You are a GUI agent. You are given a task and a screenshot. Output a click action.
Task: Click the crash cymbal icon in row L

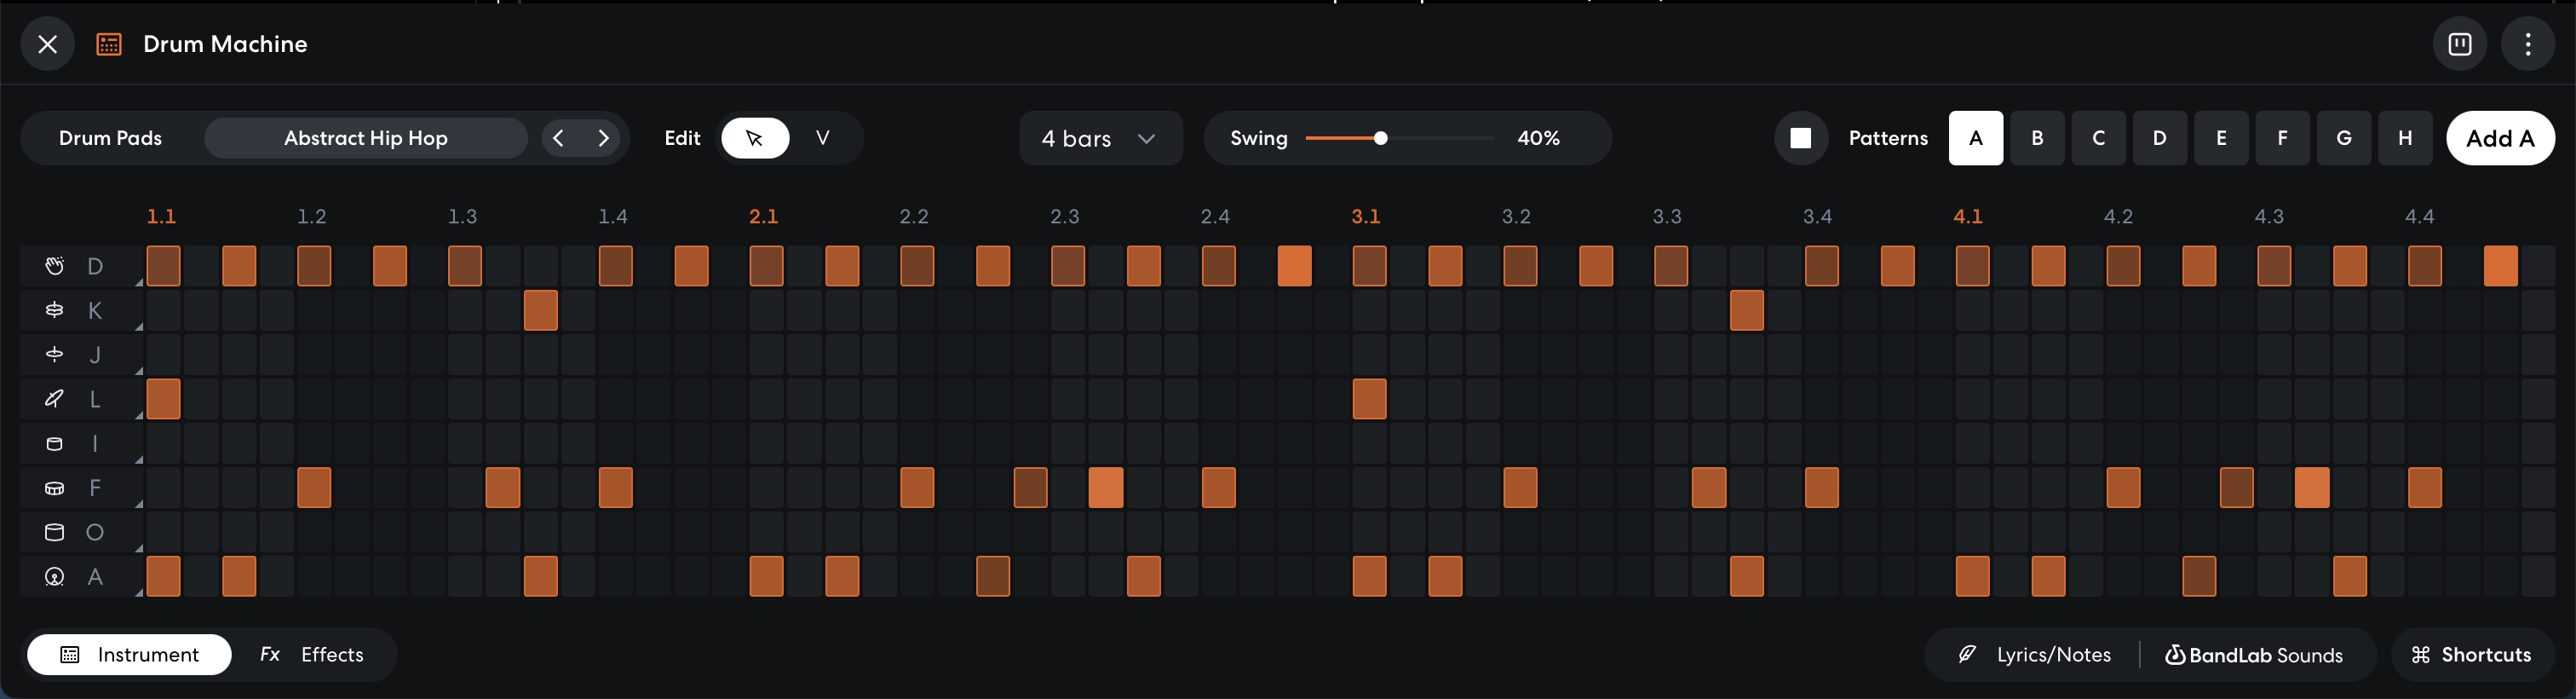point(54,399)
